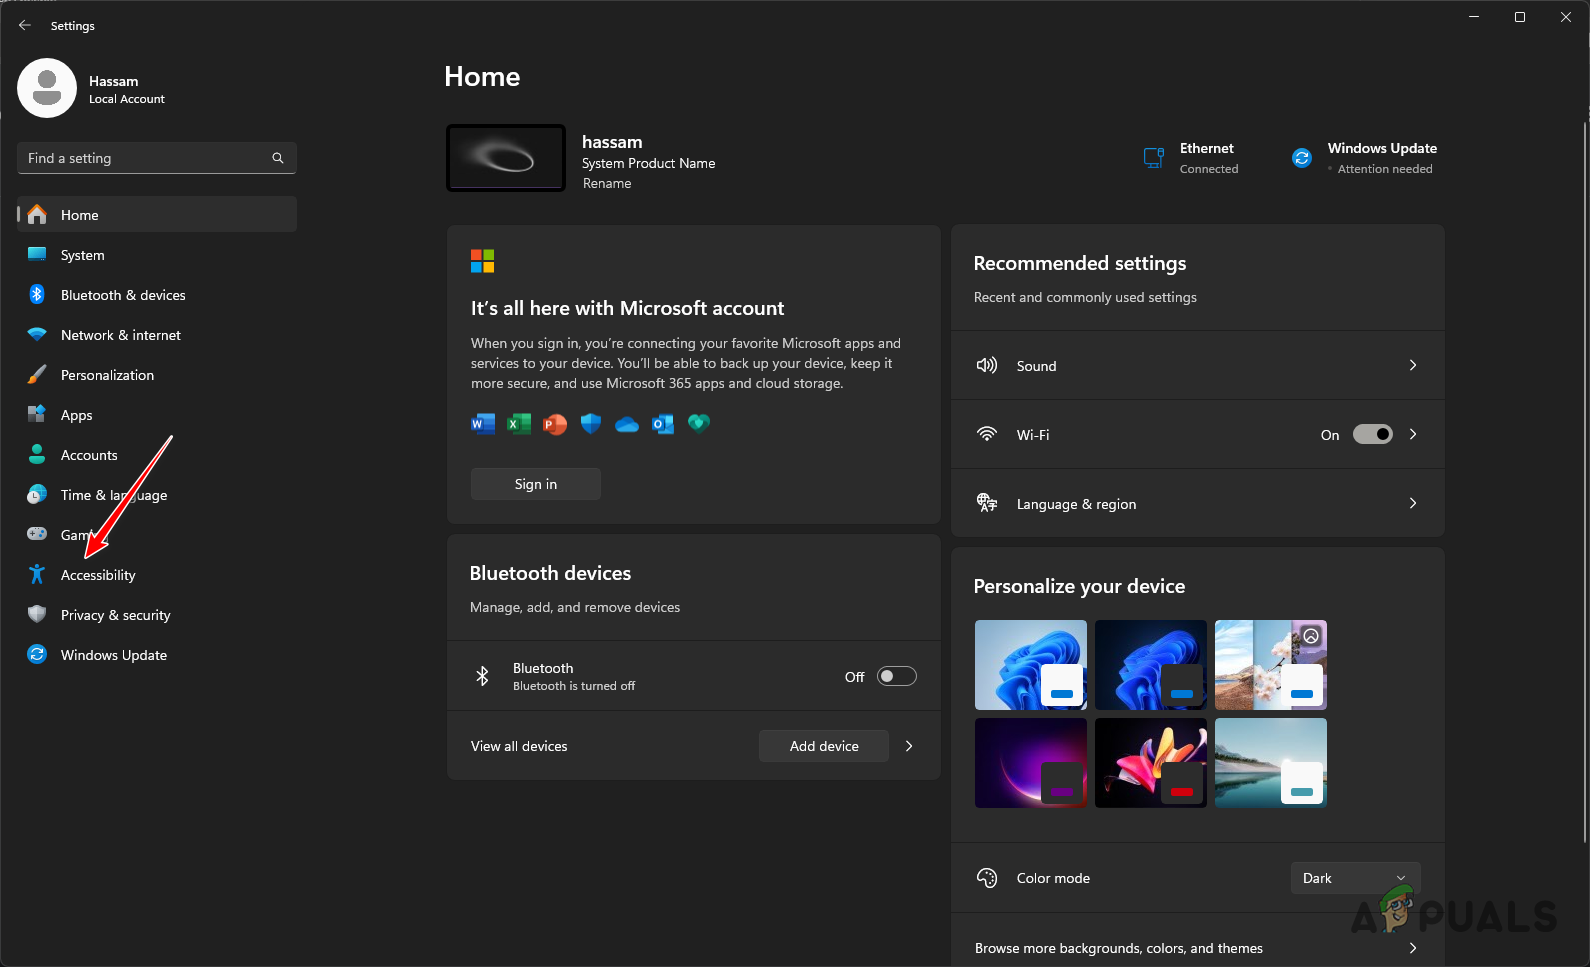
Task: Go to Network & internet settings
Action: (x=120, y=335)
